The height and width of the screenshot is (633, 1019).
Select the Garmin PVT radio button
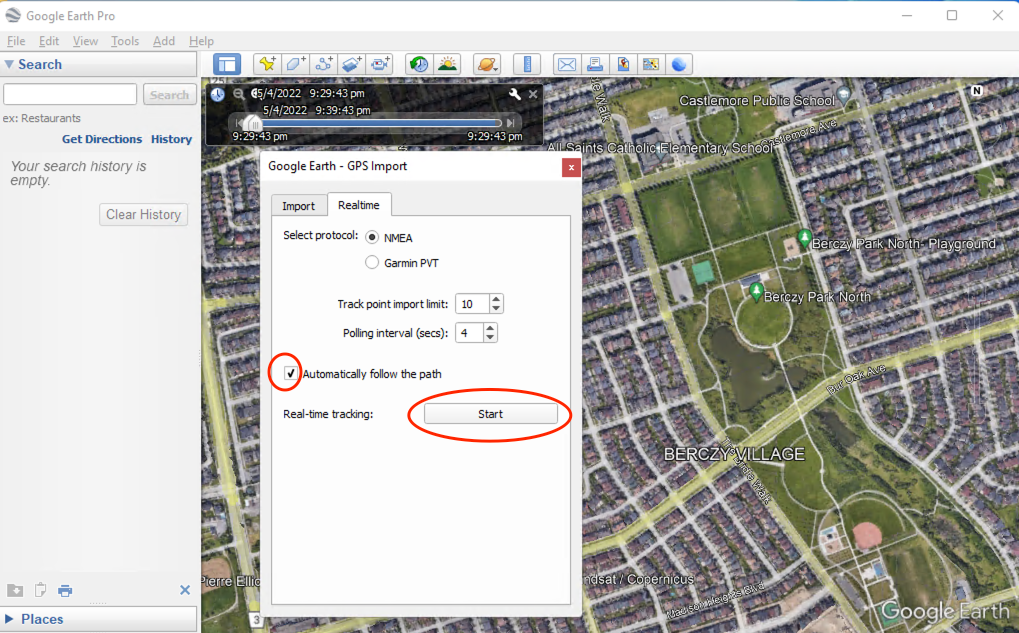coord(373,263)
